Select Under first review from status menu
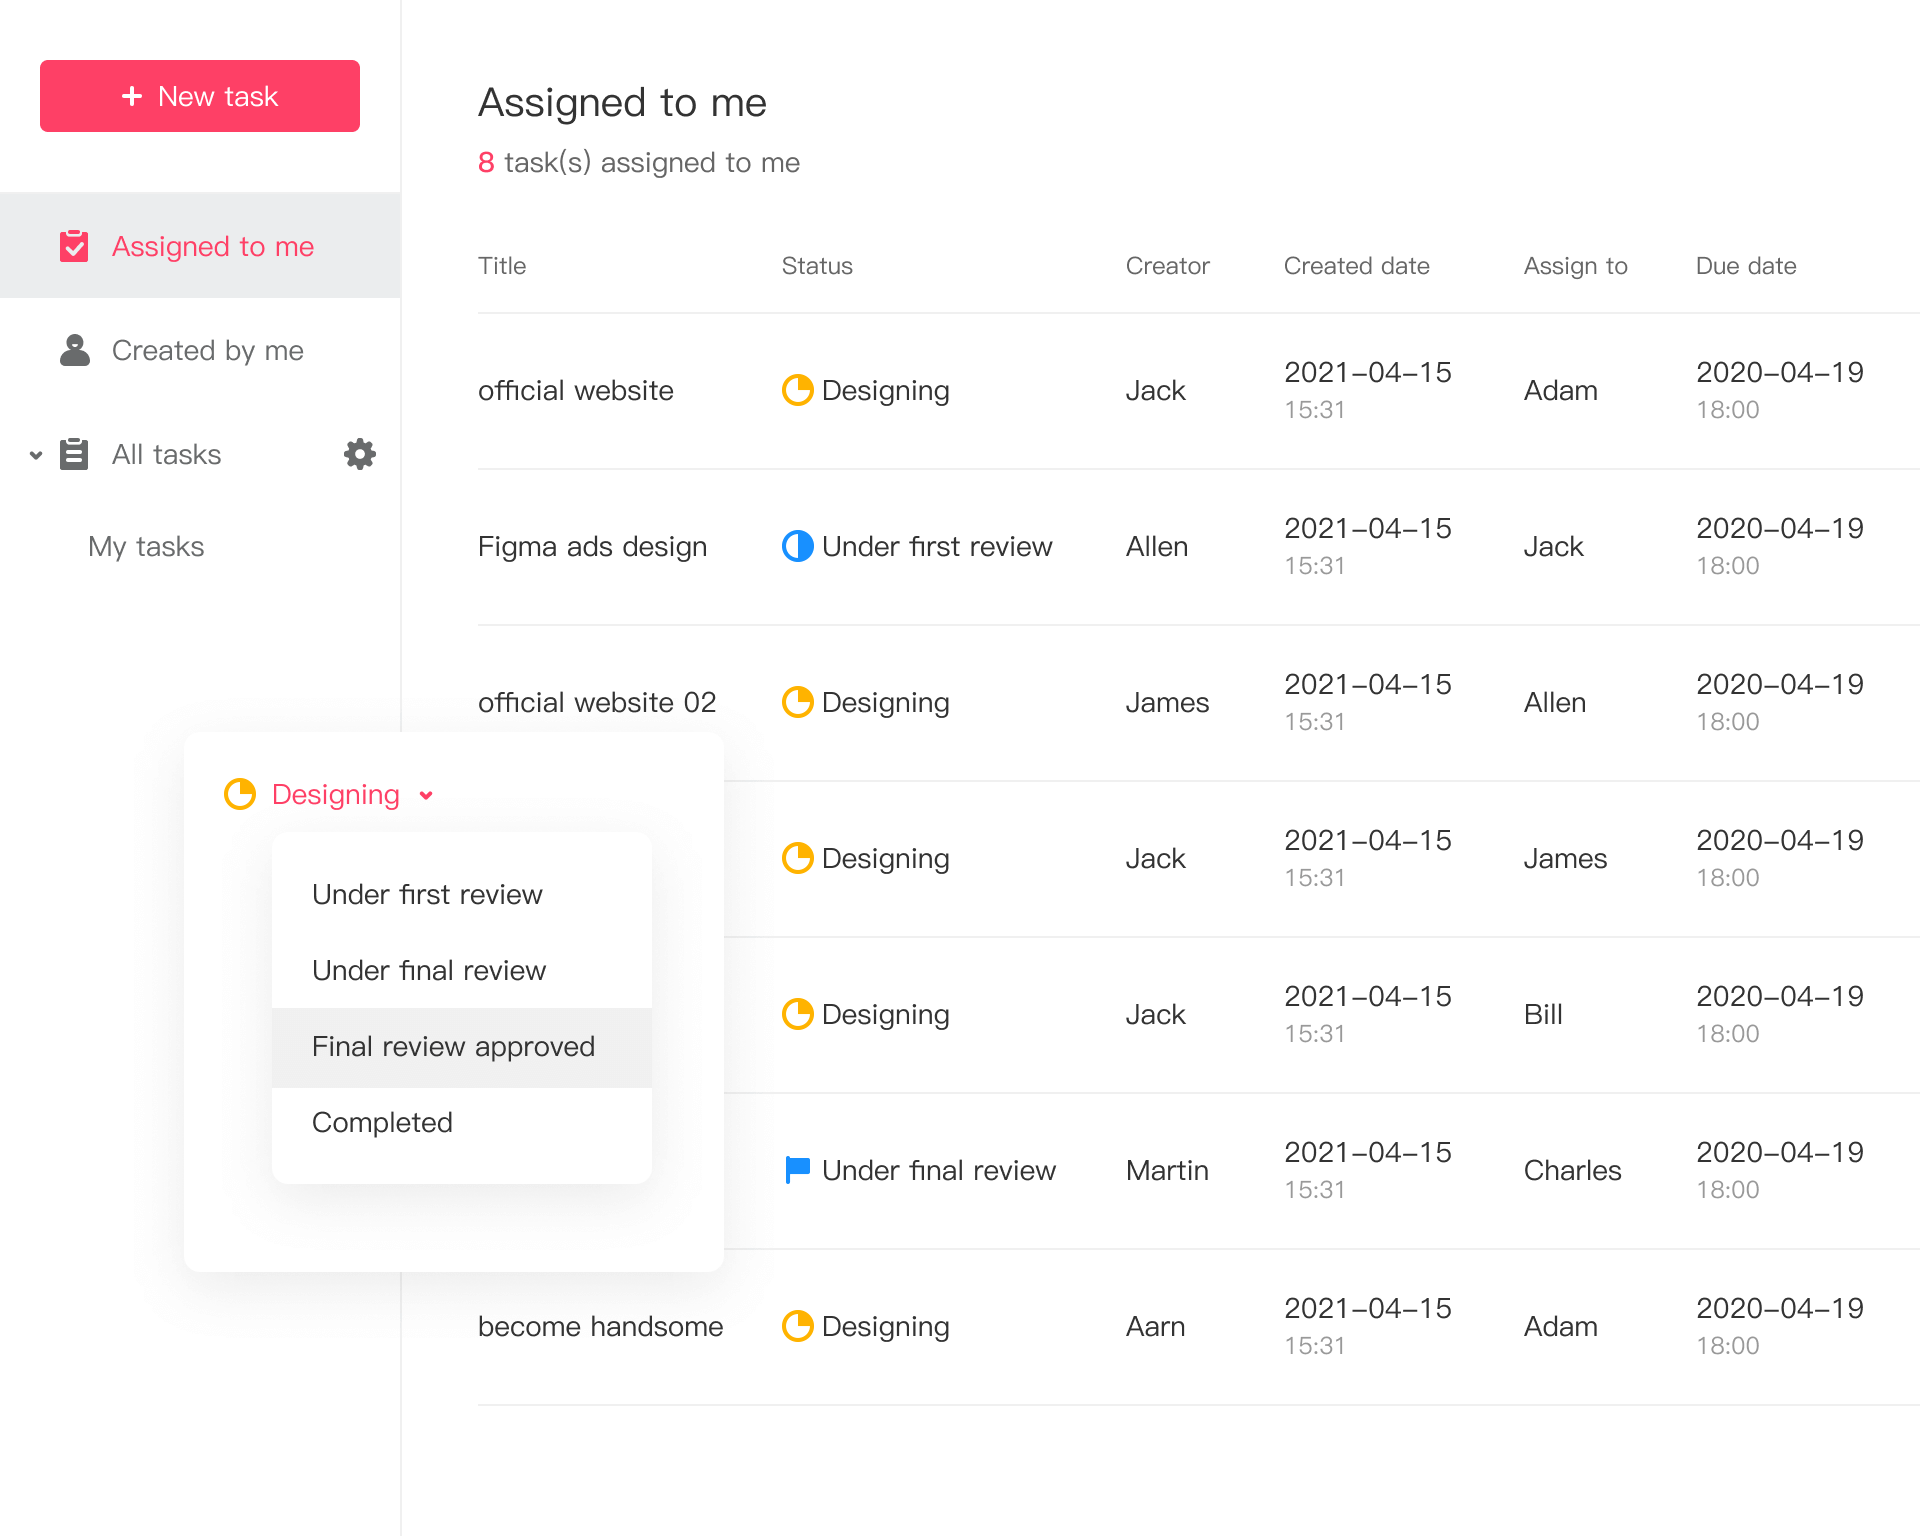 point(427,894)
